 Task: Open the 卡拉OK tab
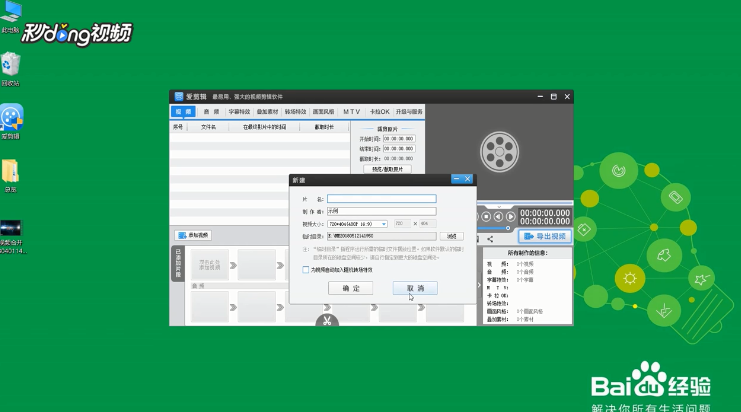[379, 112]
